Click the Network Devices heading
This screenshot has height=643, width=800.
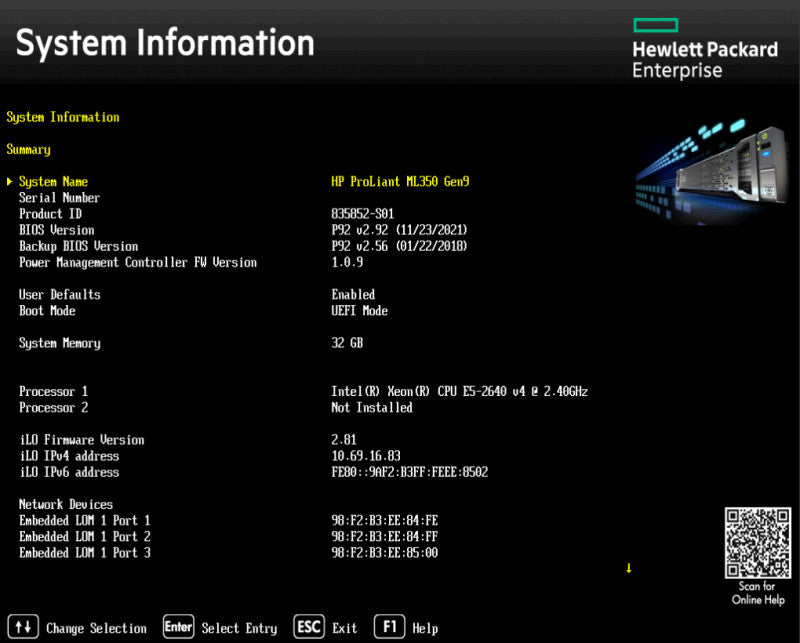coord(66,505)
